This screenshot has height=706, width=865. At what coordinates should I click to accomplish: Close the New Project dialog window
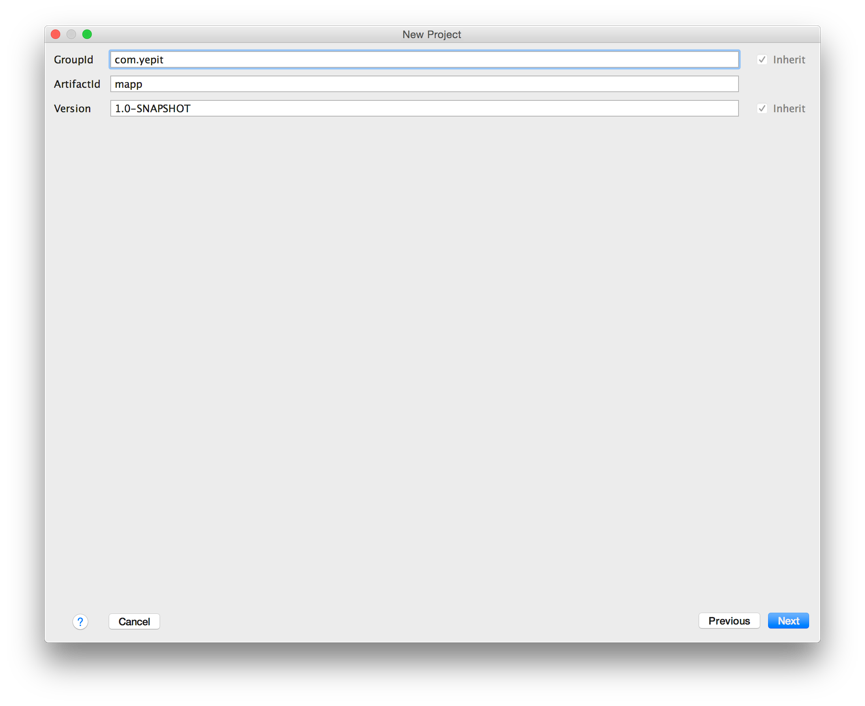pos(56,34)
